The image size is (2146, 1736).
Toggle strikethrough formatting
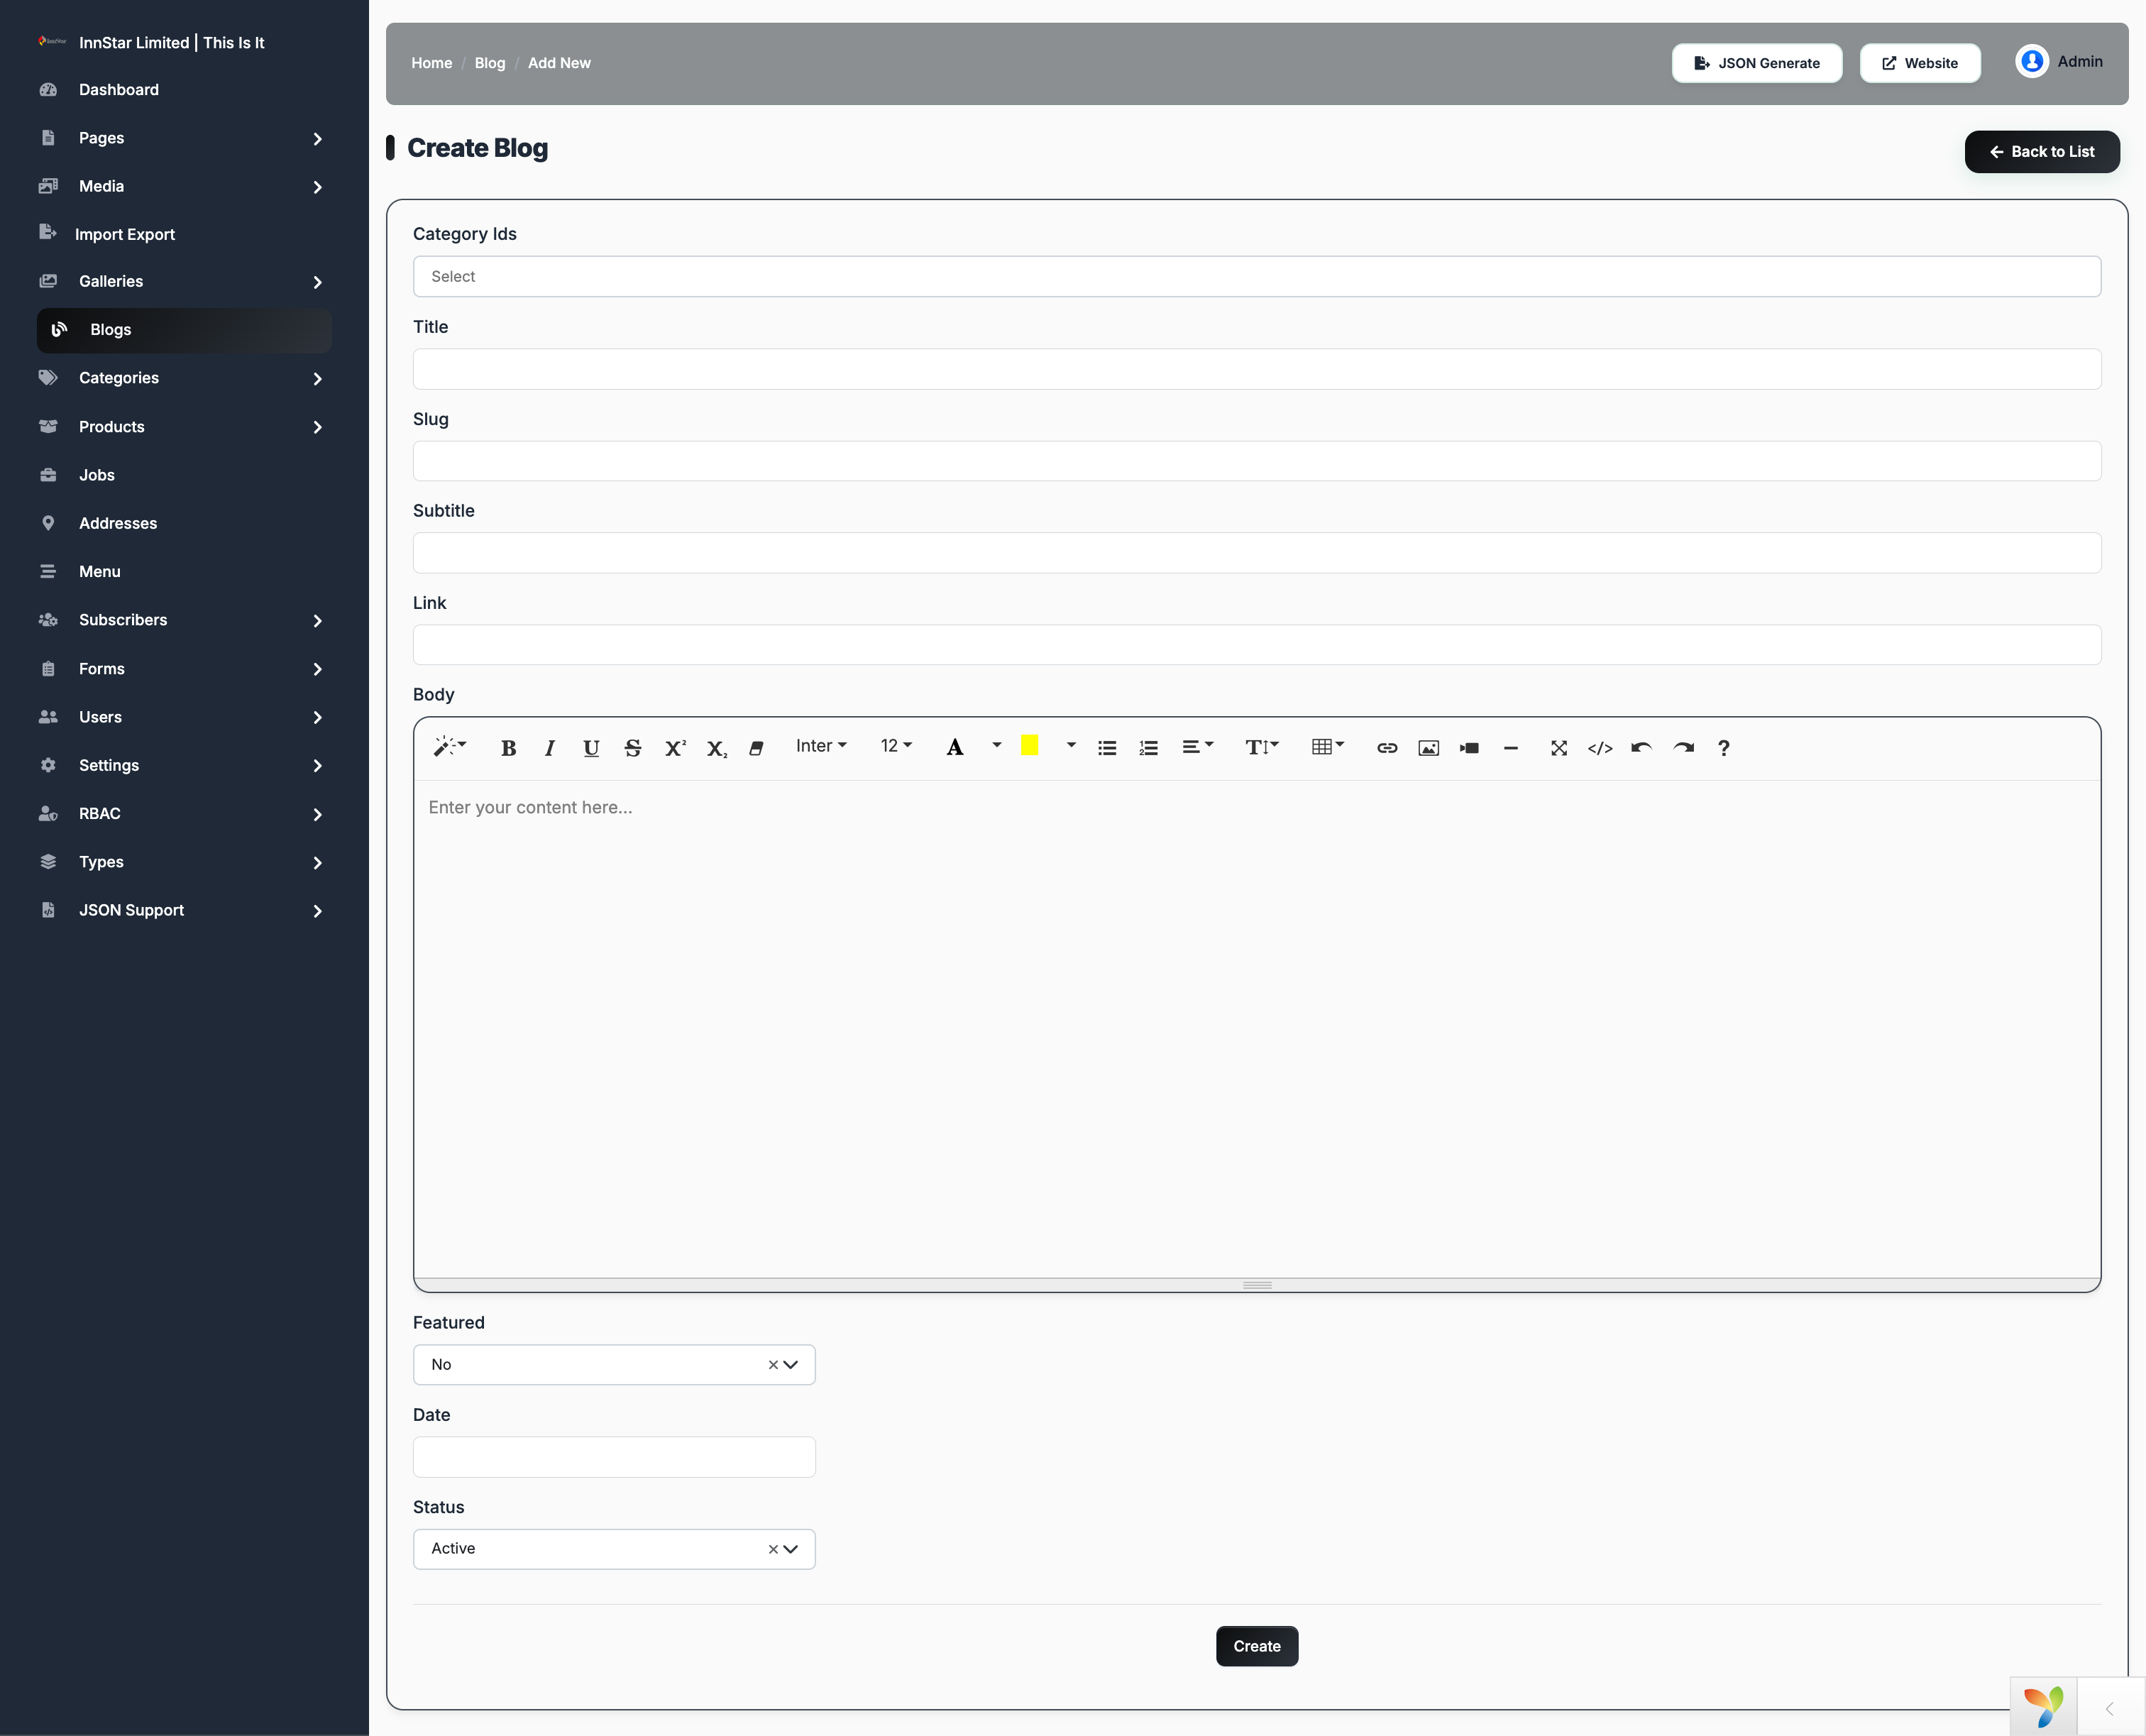pos(632,748)
